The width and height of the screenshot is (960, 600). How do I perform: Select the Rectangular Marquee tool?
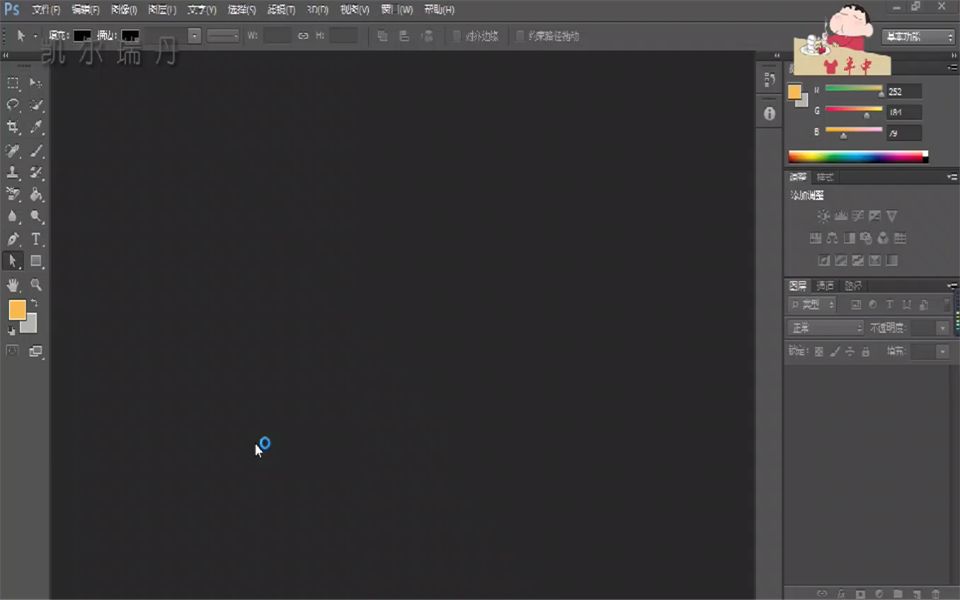(13, 82)
